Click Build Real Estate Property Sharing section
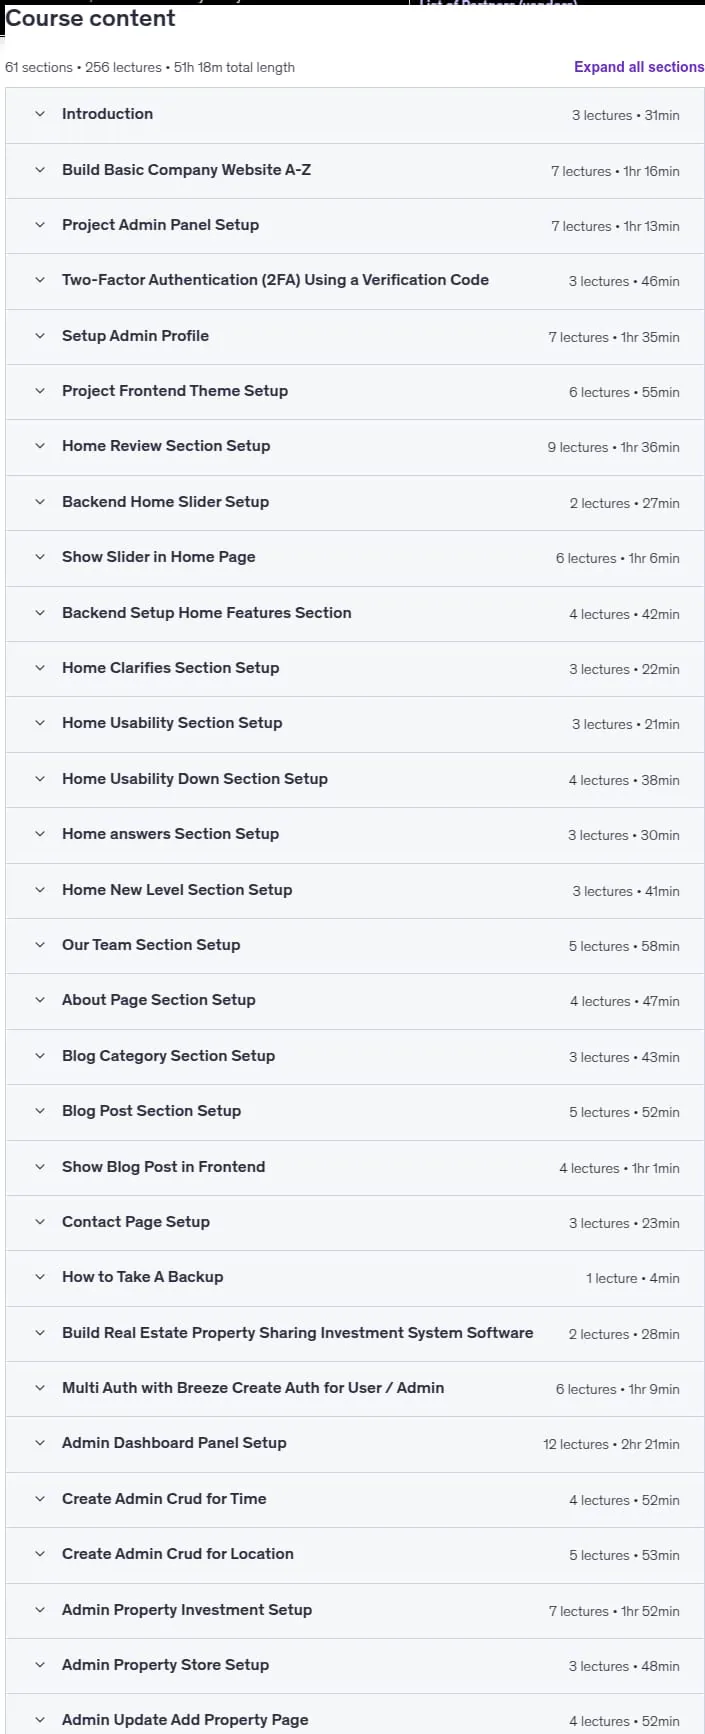 355,1333
